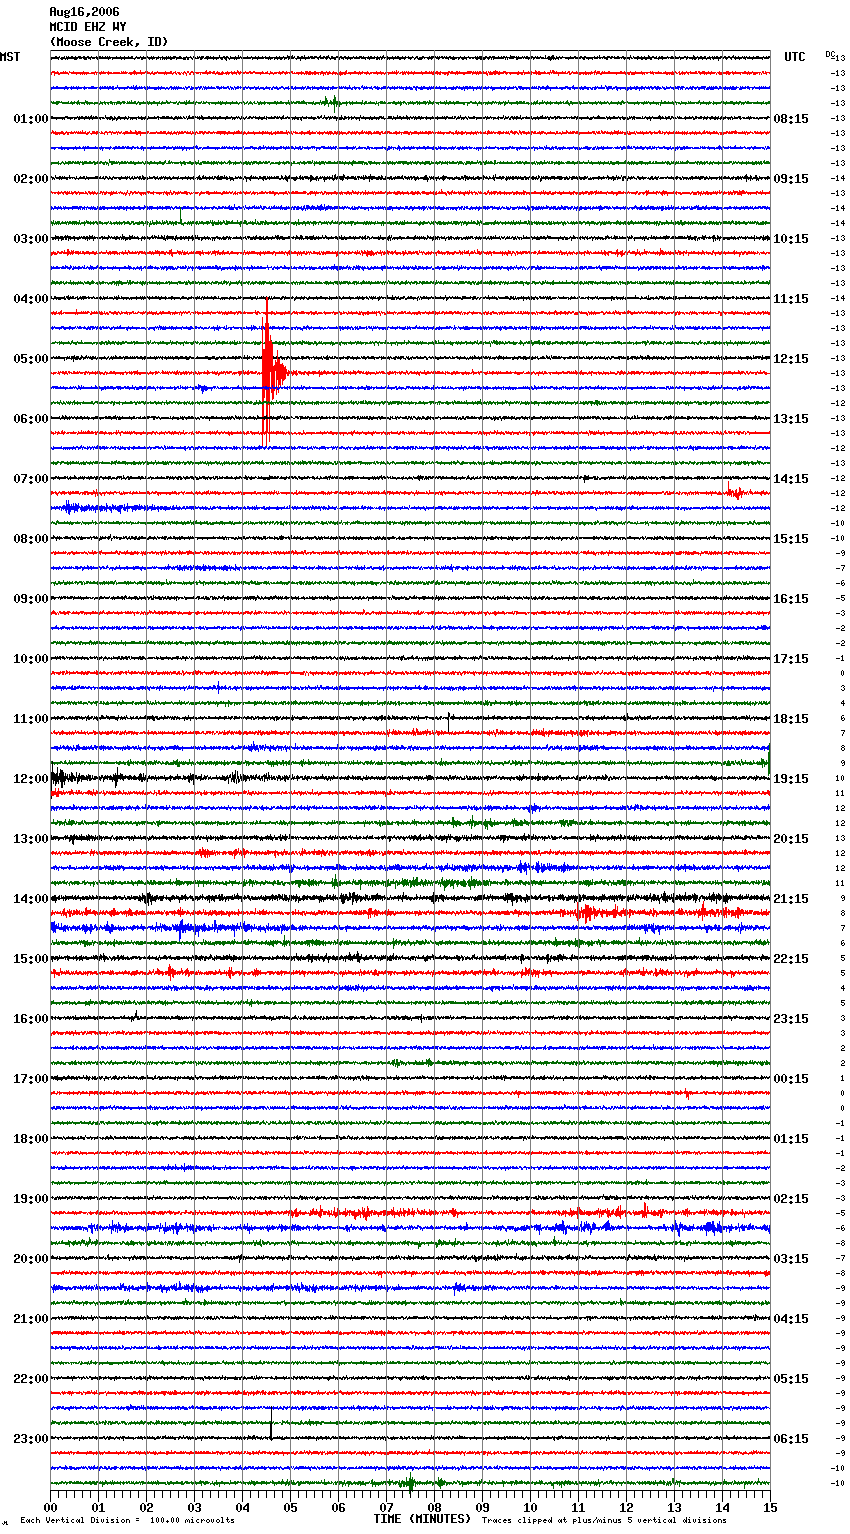Viewport: 850px width, 1534px height.
Task: Click the 01:15 UTC time label
Action: 791,1139
